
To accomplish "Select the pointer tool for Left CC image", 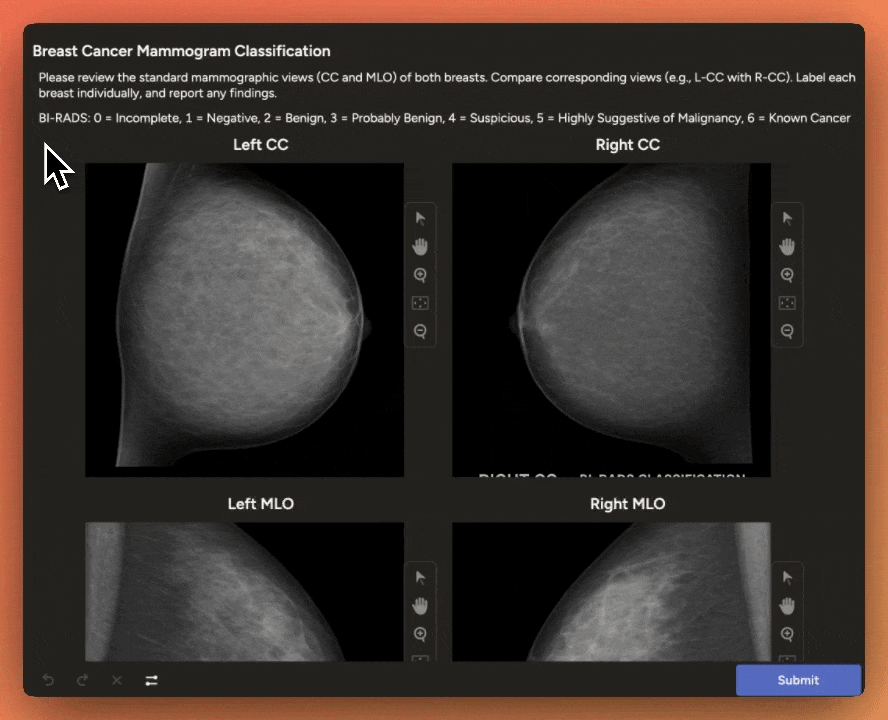I will click(420, 218).
